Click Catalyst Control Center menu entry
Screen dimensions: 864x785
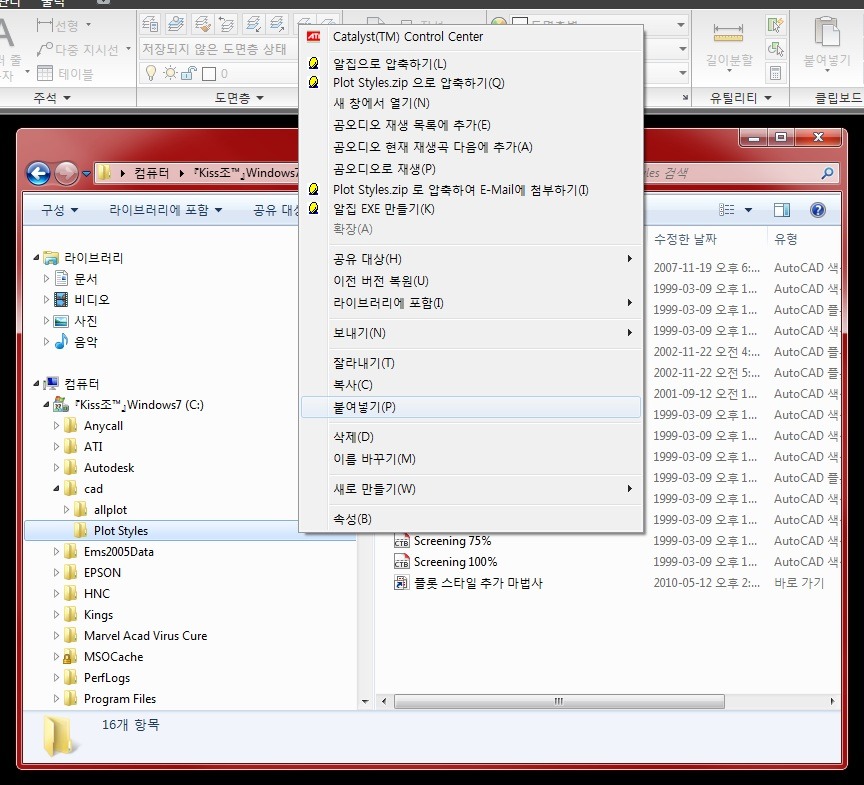click(408, 37)
